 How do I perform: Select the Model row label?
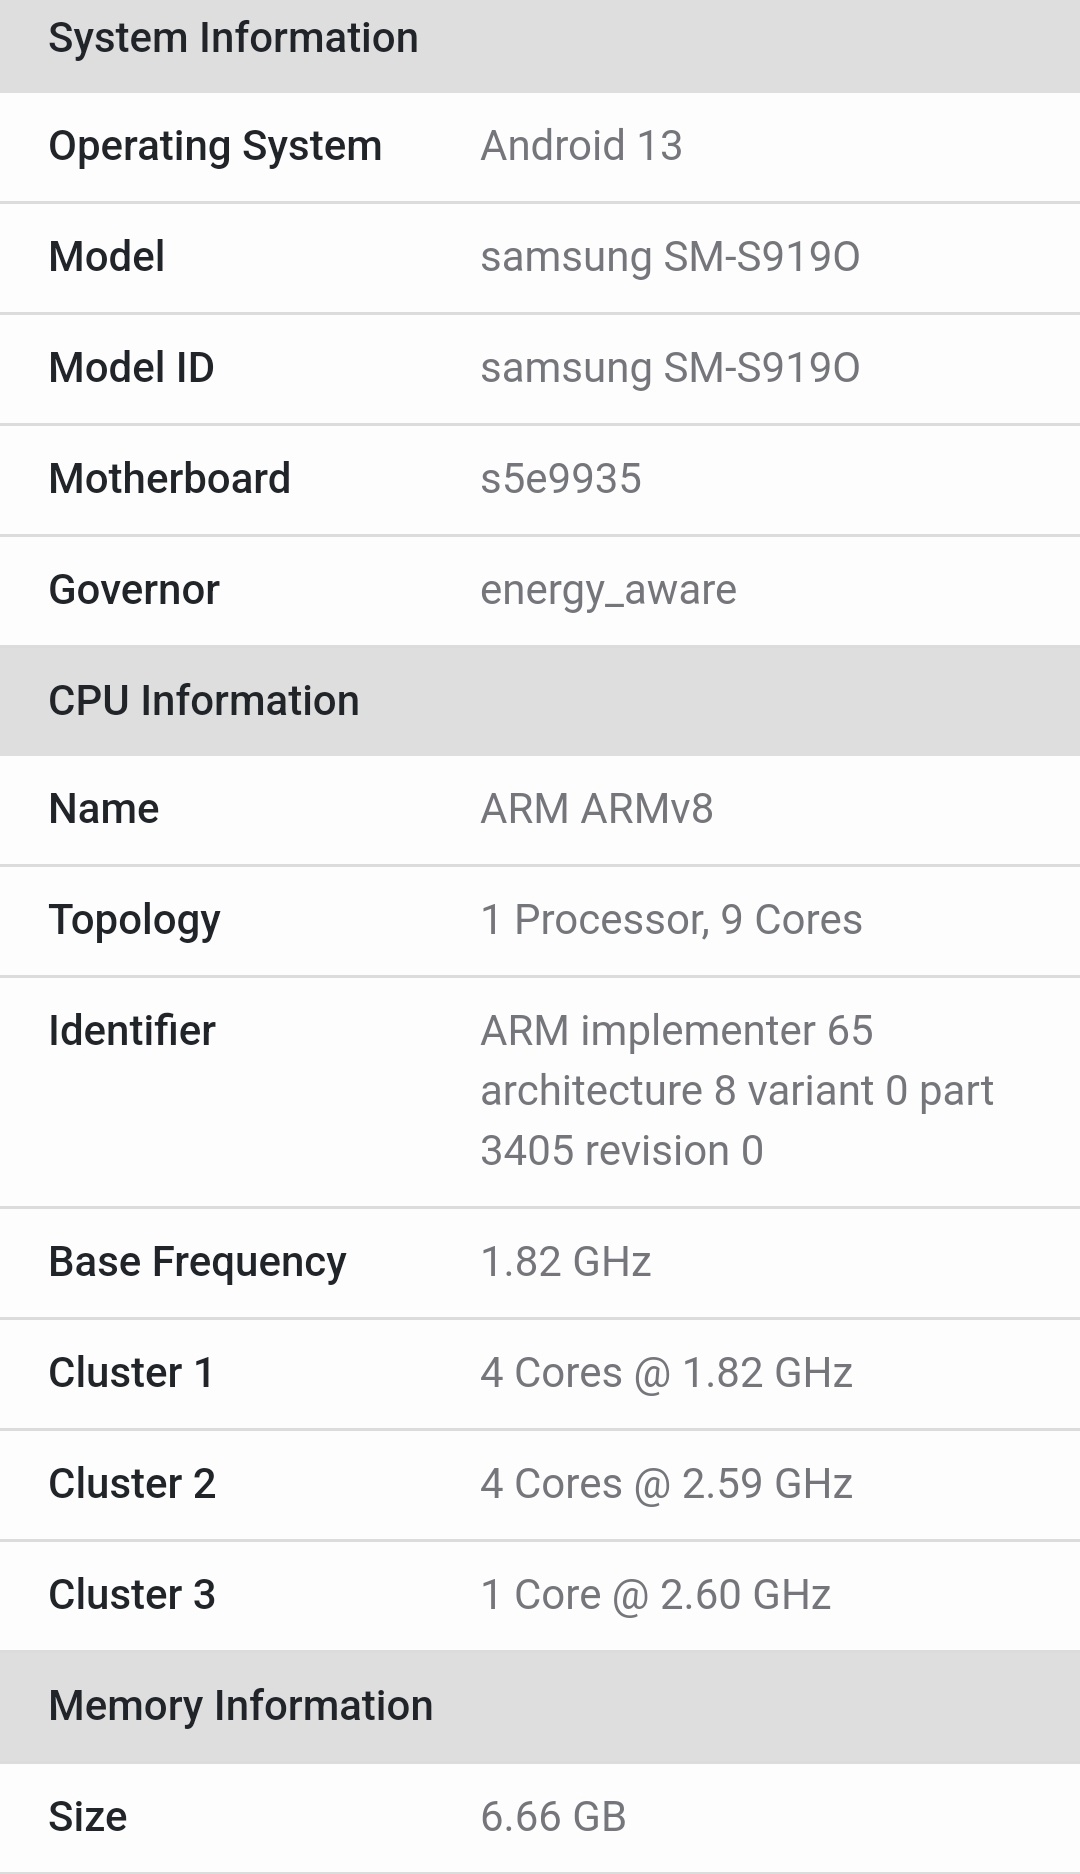point(107,257)
